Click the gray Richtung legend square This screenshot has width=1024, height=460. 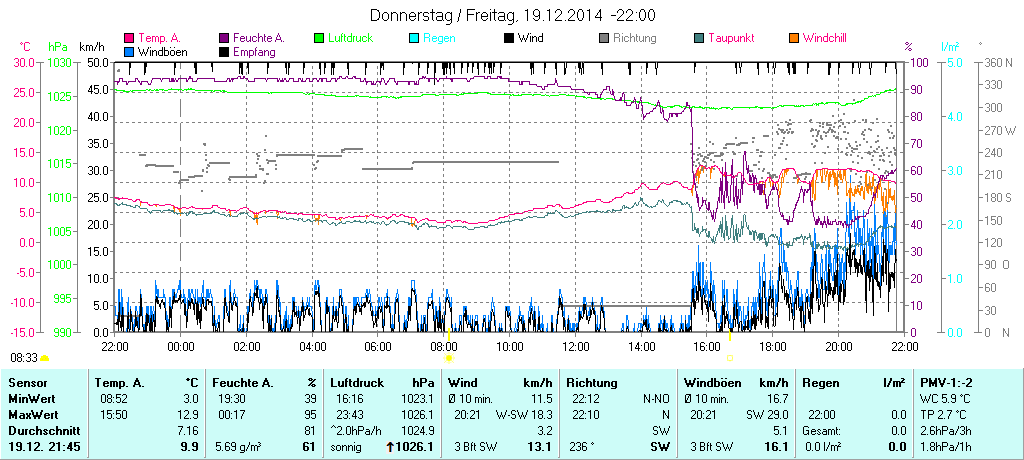pyautogui.click(x=604, y=38)
